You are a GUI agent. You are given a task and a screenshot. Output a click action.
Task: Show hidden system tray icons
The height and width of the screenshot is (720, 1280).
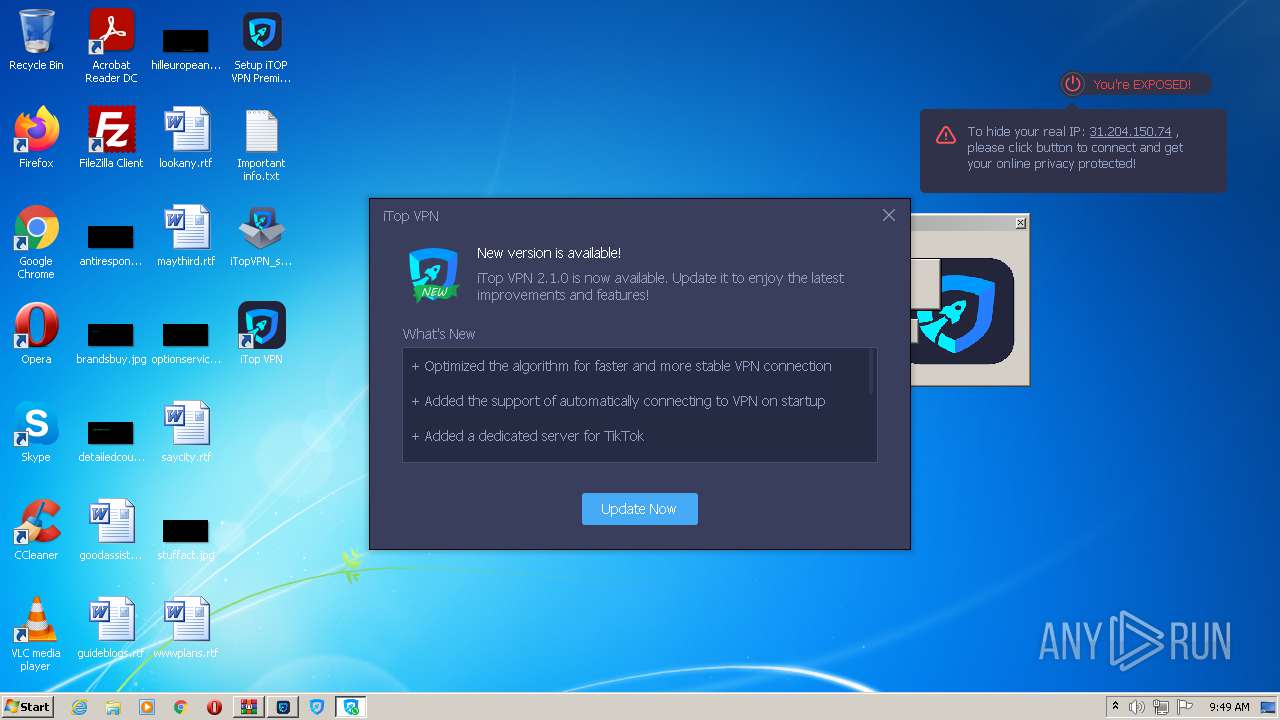click(1115, 707)
